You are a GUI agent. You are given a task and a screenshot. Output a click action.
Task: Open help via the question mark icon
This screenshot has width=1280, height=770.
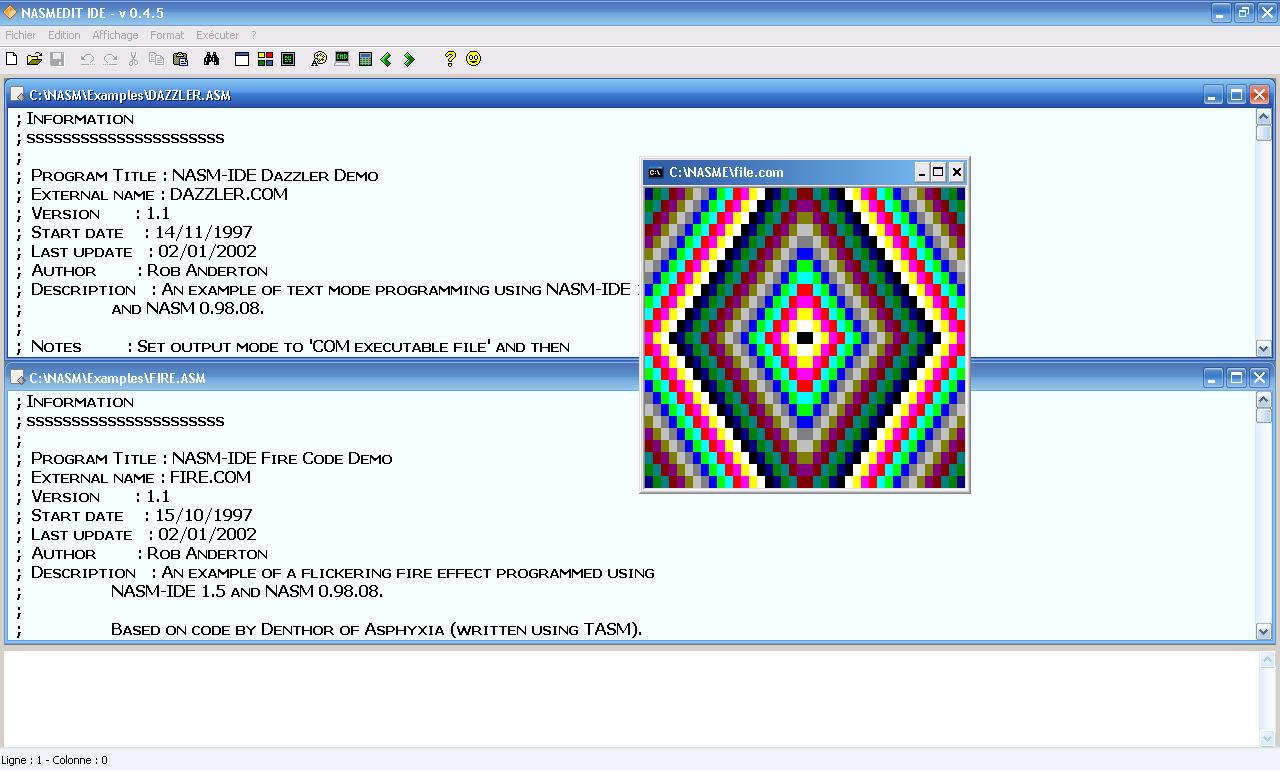point(450,59)
